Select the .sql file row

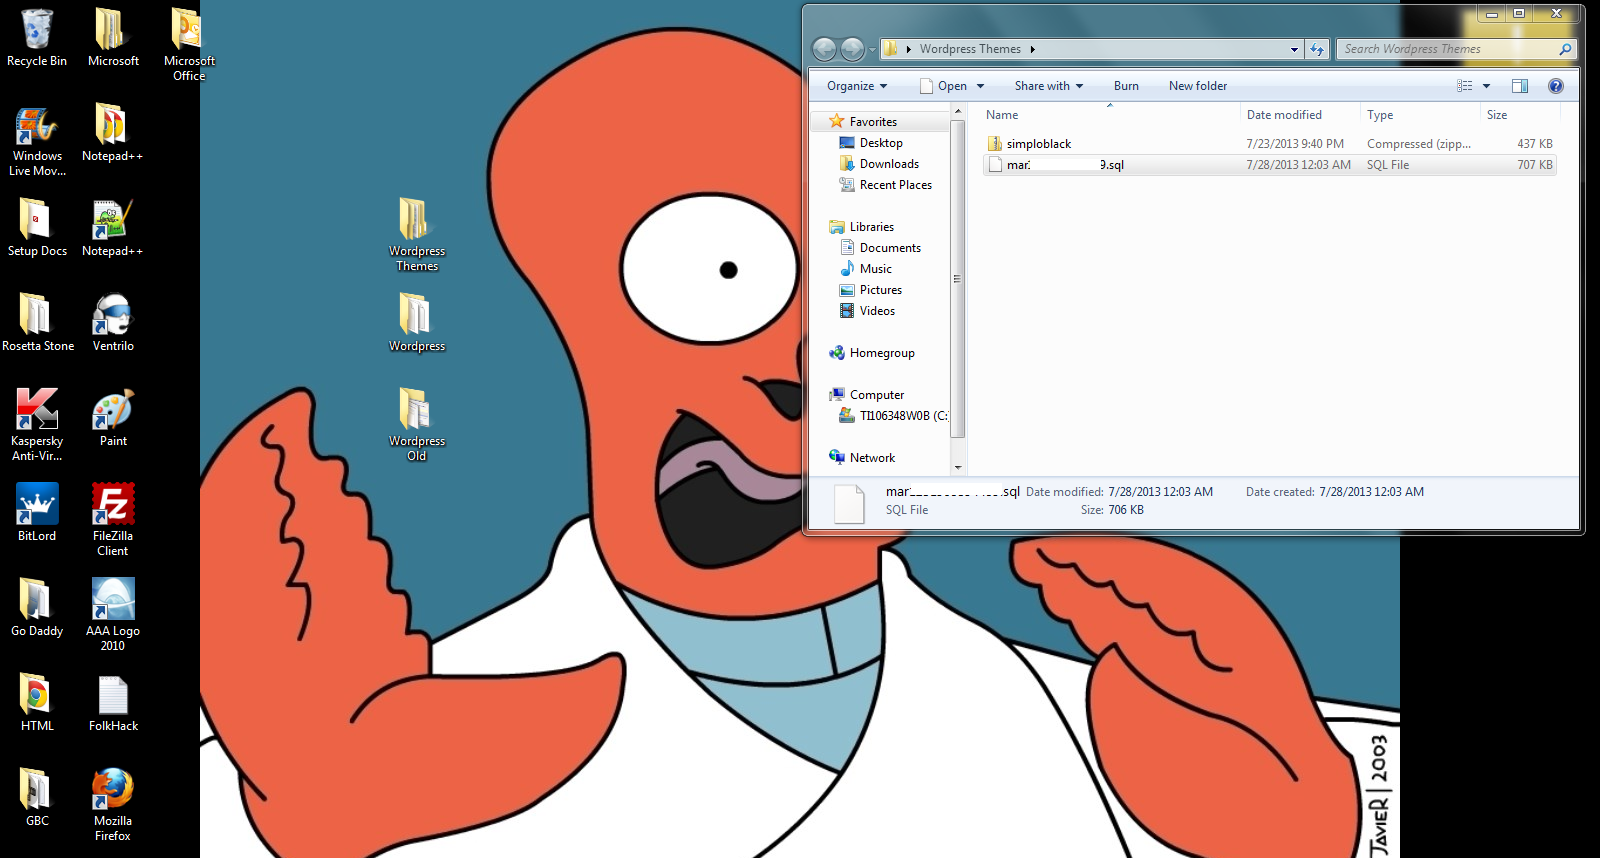click(1269, 165)
